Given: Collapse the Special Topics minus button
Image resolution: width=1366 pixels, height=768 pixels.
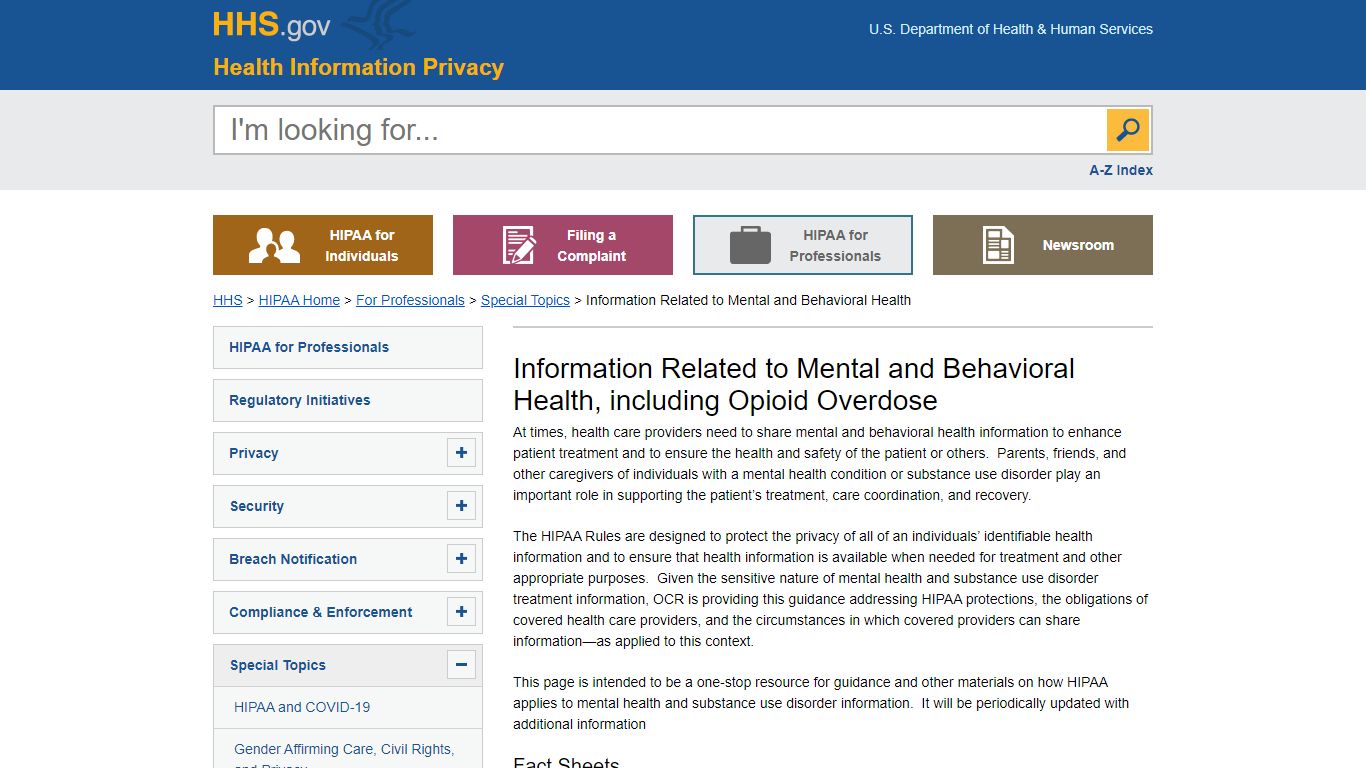Looking at the screenshot, I should coord(461,665).
